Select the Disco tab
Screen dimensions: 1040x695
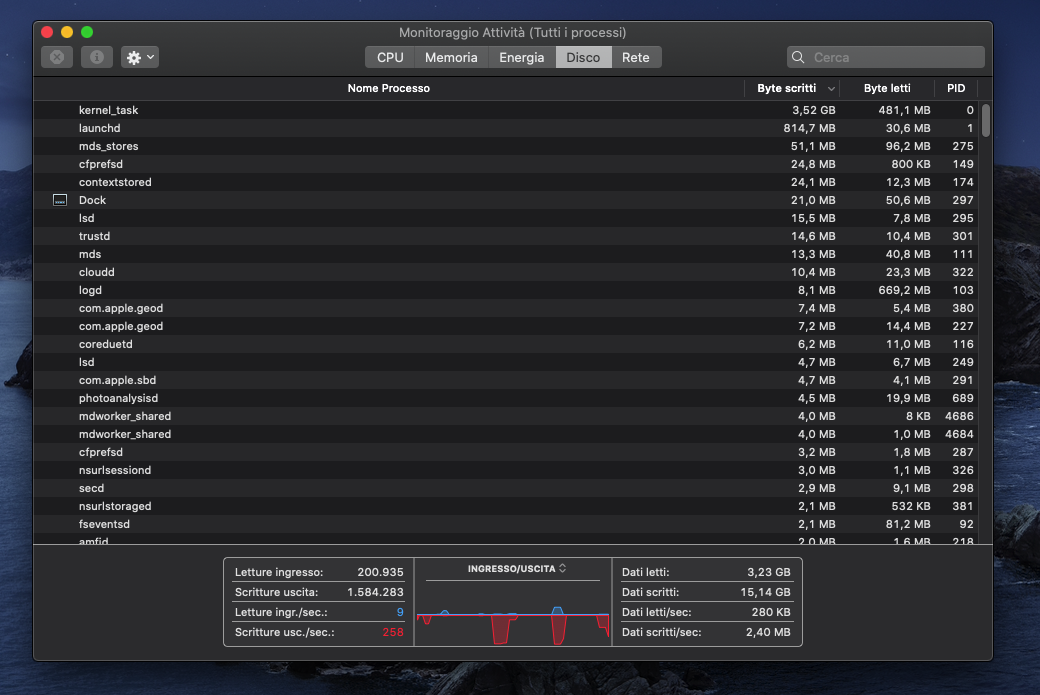point(583,57)
